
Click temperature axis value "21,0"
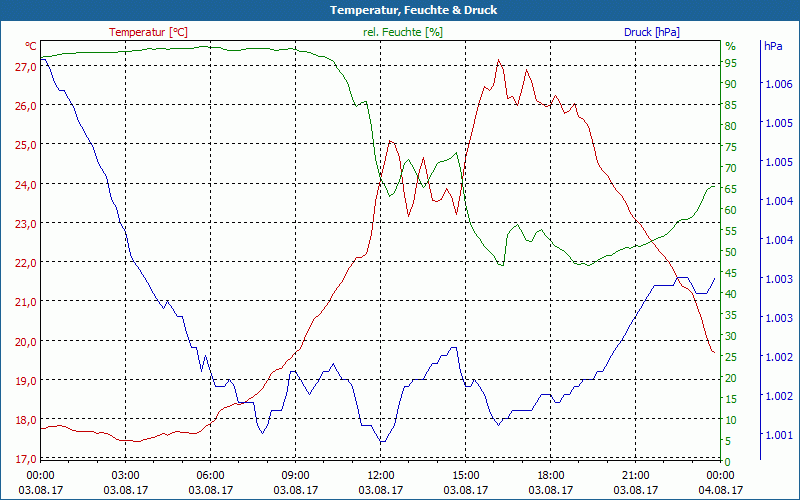click(26, 303)
